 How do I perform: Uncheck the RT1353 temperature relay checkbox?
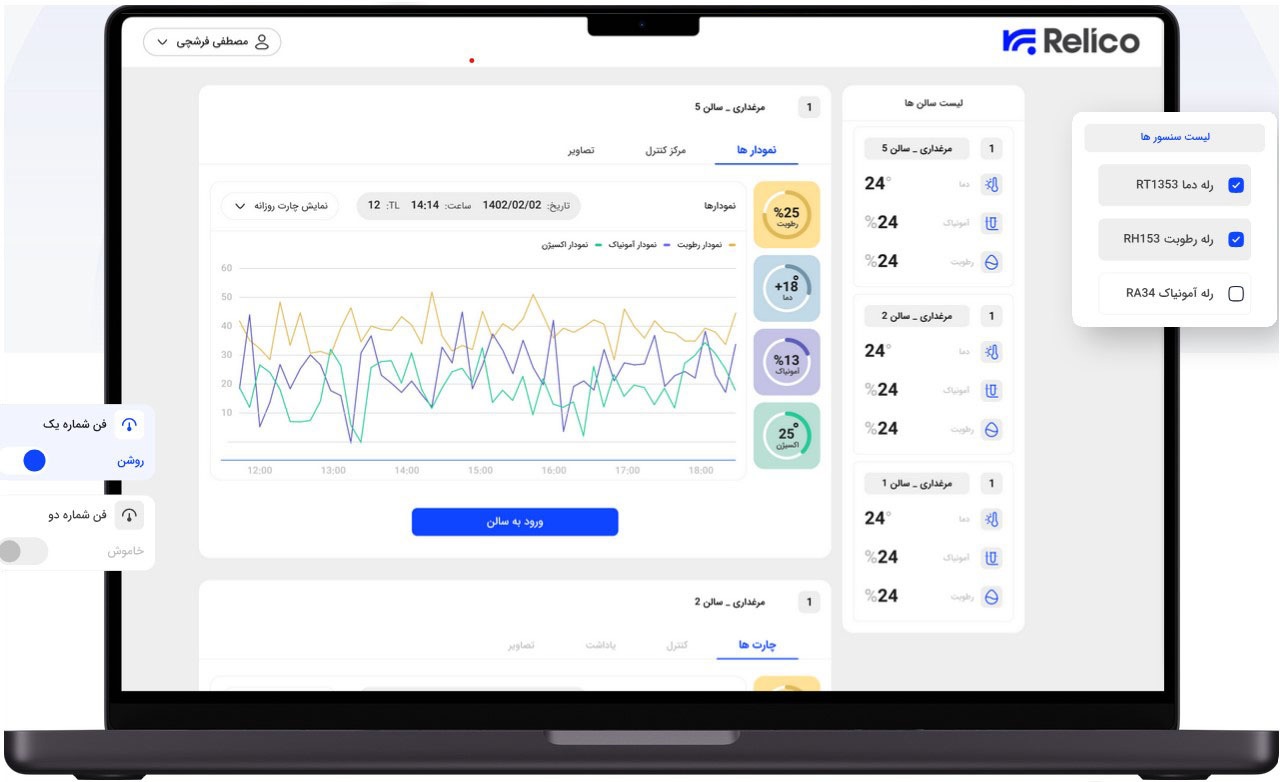click(x=1236, y=185)
